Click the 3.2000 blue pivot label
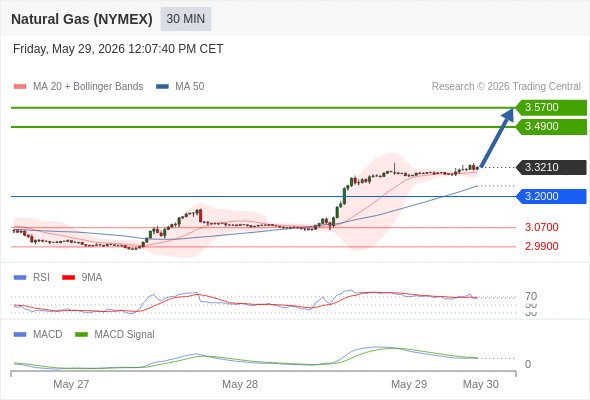The image size is (590, 400). click(551, 196)
